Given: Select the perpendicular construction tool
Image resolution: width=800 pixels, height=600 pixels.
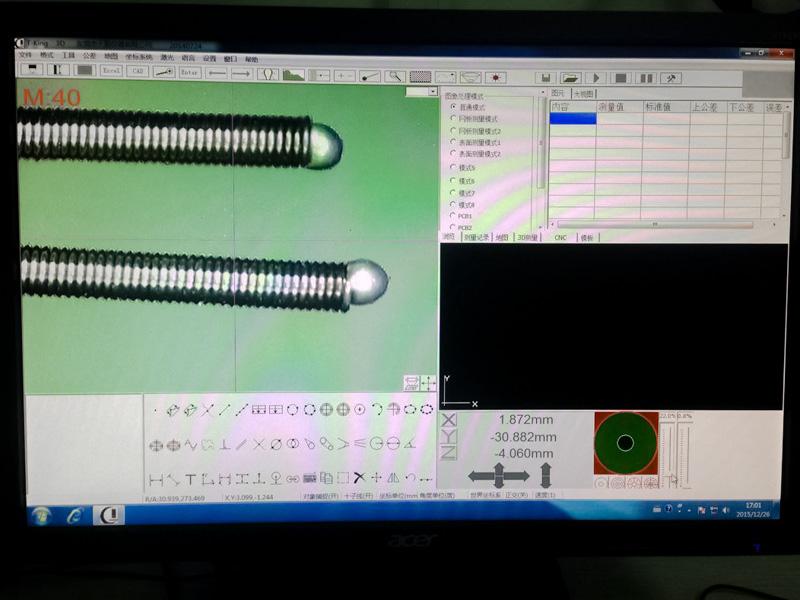Looking at the screenshot, I should [x=224, y=443].
